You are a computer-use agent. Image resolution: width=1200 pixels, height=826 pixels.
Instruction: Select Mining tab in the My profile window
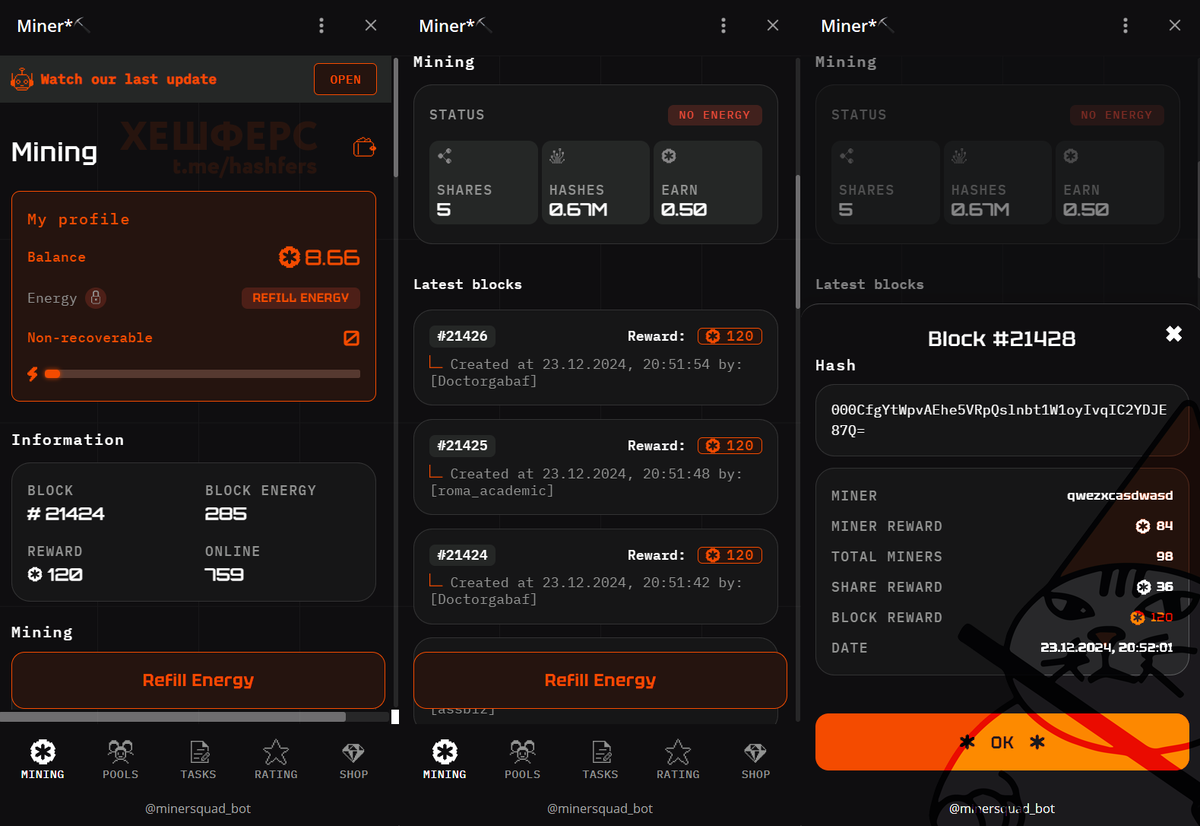(42, 760)
